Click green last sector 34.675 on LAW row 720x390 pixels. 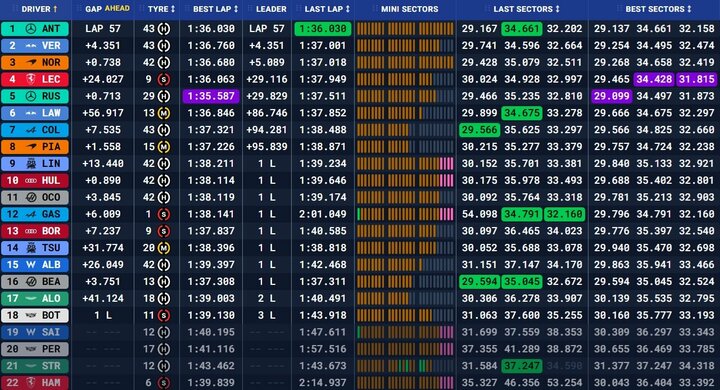[522, 113]
